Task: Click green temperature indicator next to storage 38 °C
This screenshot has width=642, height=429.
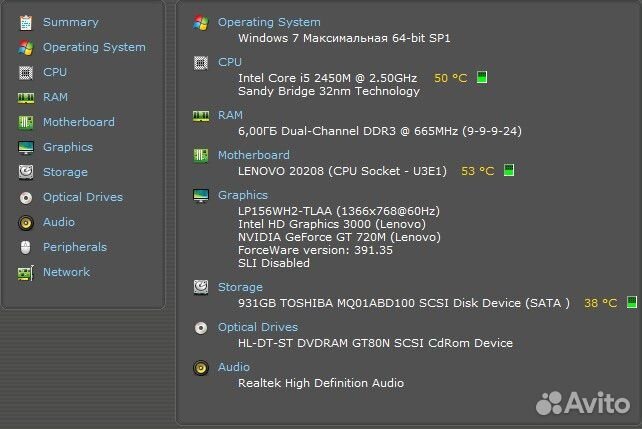Action: point(632,302)
